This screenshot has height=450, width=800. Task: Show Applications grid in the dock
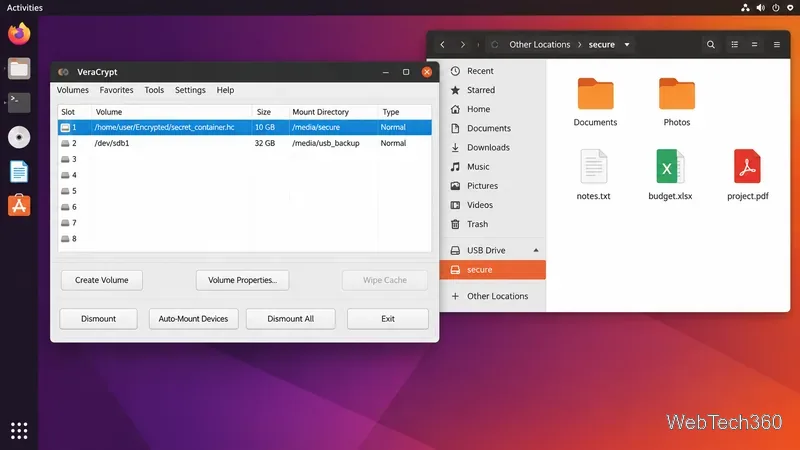pyautogui.click(x=19, y=431)
